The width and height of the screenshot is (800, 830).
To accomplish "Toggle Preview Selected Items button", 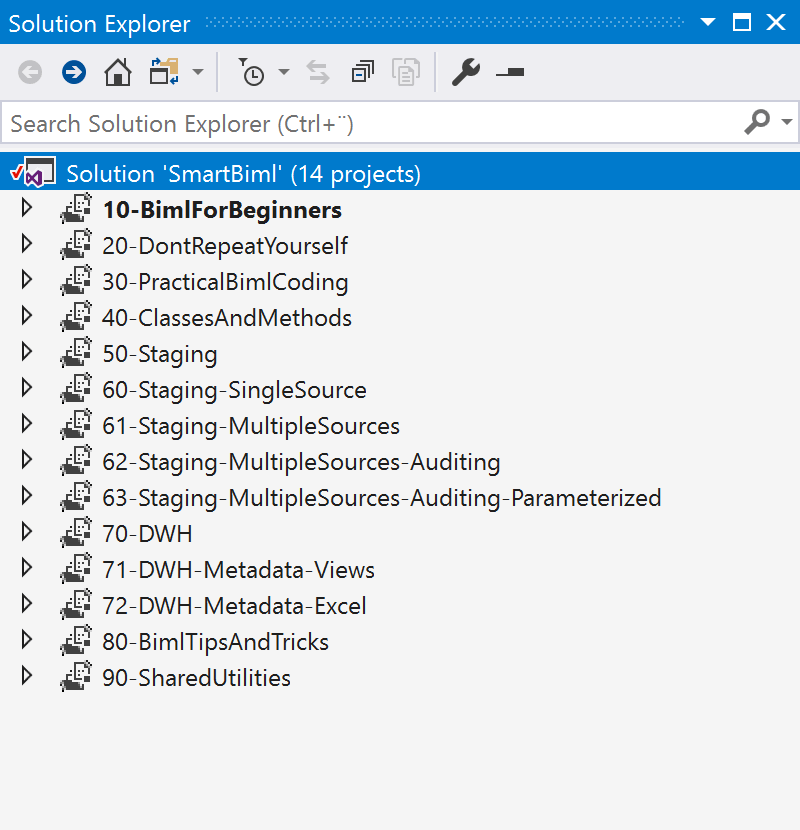I will click(x=510, y=72).
